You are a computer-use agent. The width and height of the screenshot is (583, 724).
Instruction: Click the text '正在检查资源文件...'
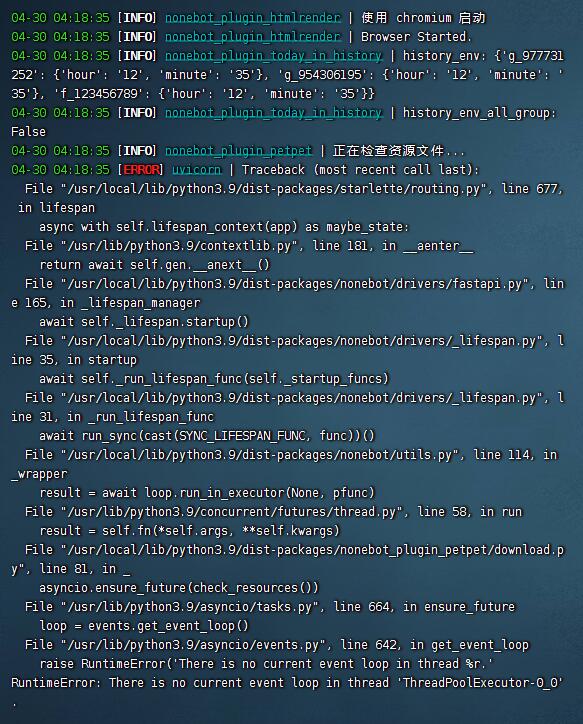pos(399,151)
